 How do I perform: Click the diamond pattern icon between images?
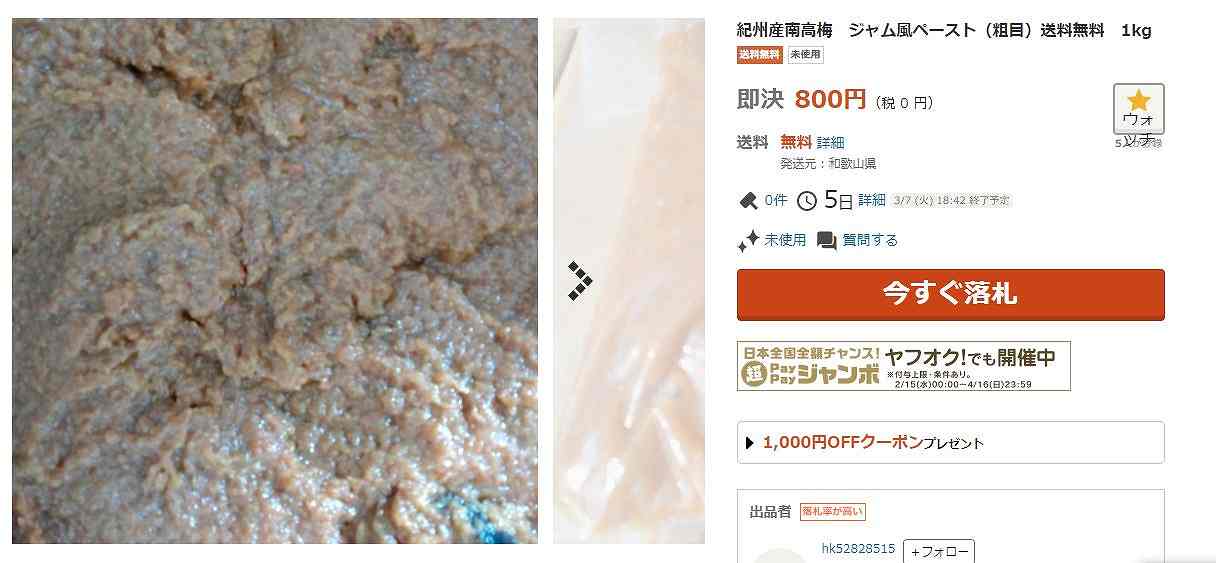(579, 281)
